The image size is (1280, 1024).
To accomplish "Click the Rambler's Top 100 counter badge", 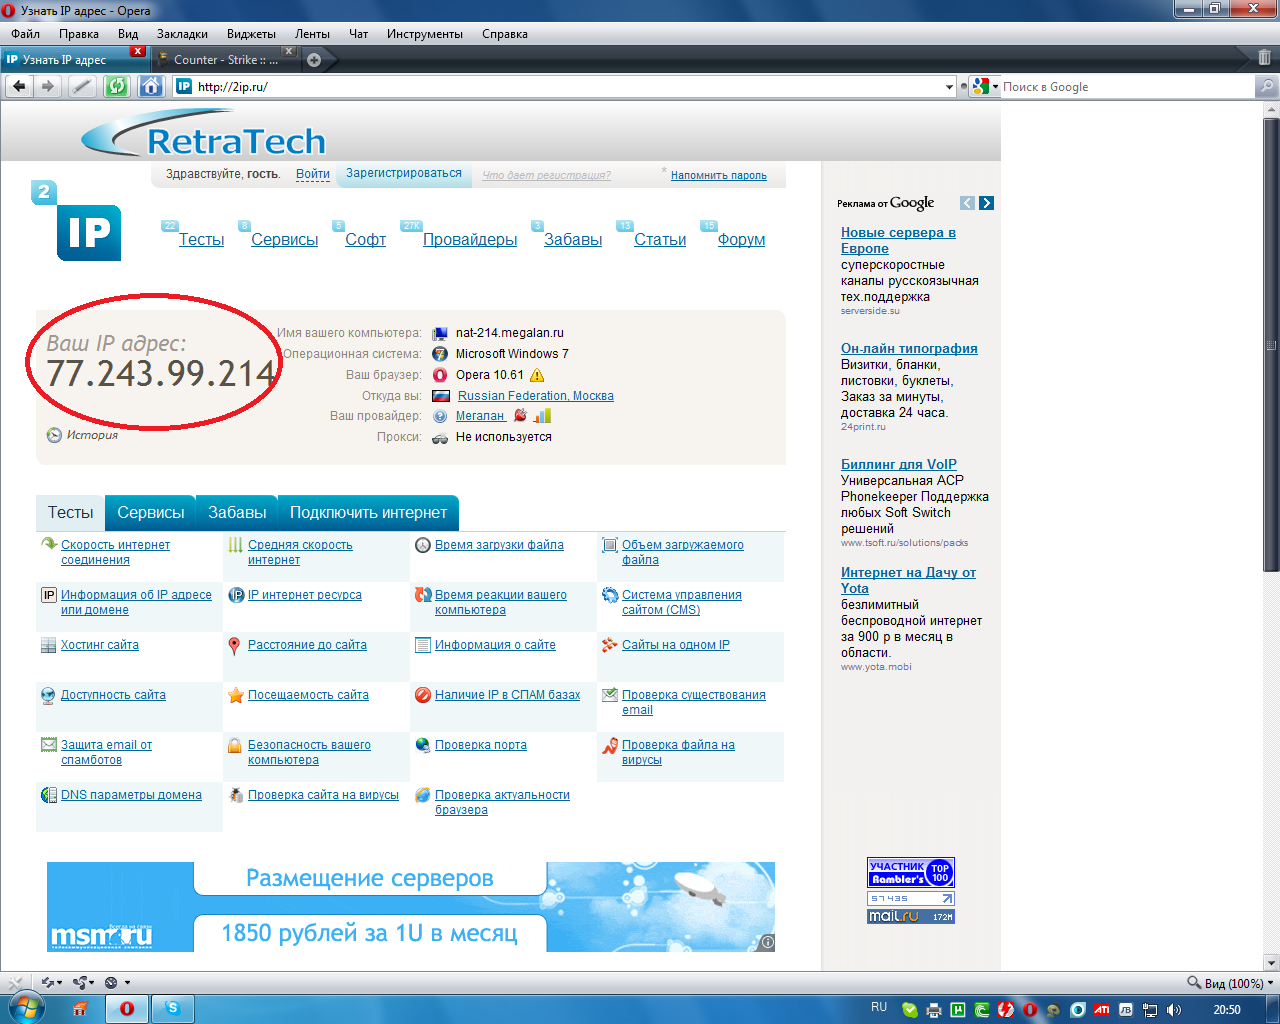I will coord(911,872).
